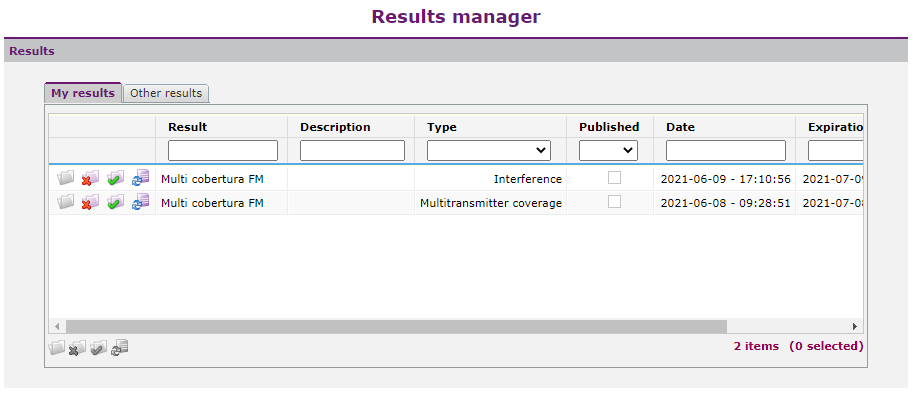The height and width of the screenshot is (393, 913).
Task: Click refresh document icon in Multitransmitter coverage row
Action: point(140,202)
